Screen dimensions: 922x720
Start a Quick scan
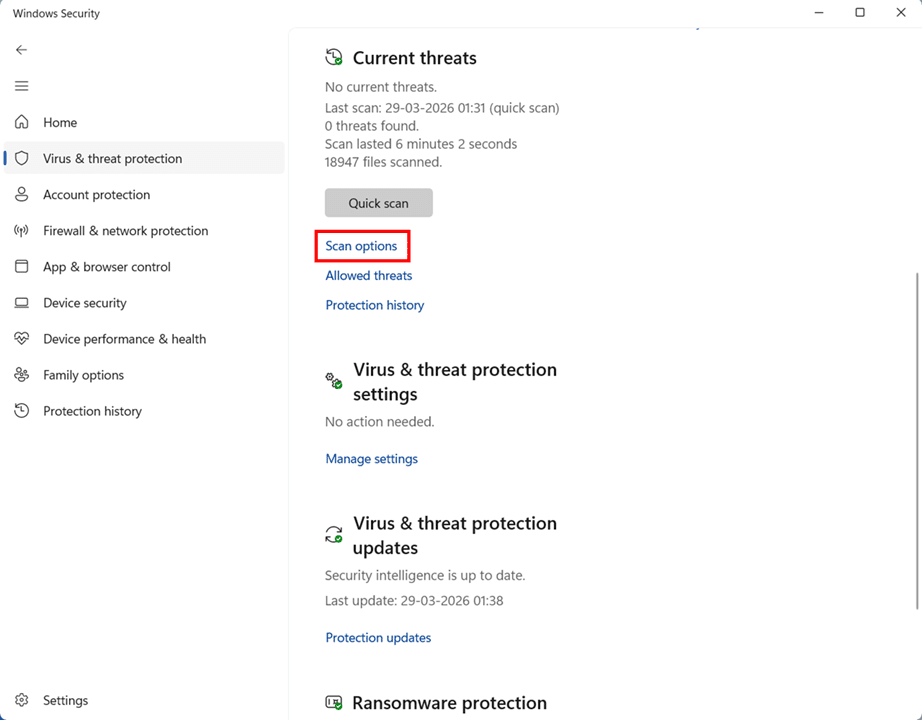(x=378, y=203)
